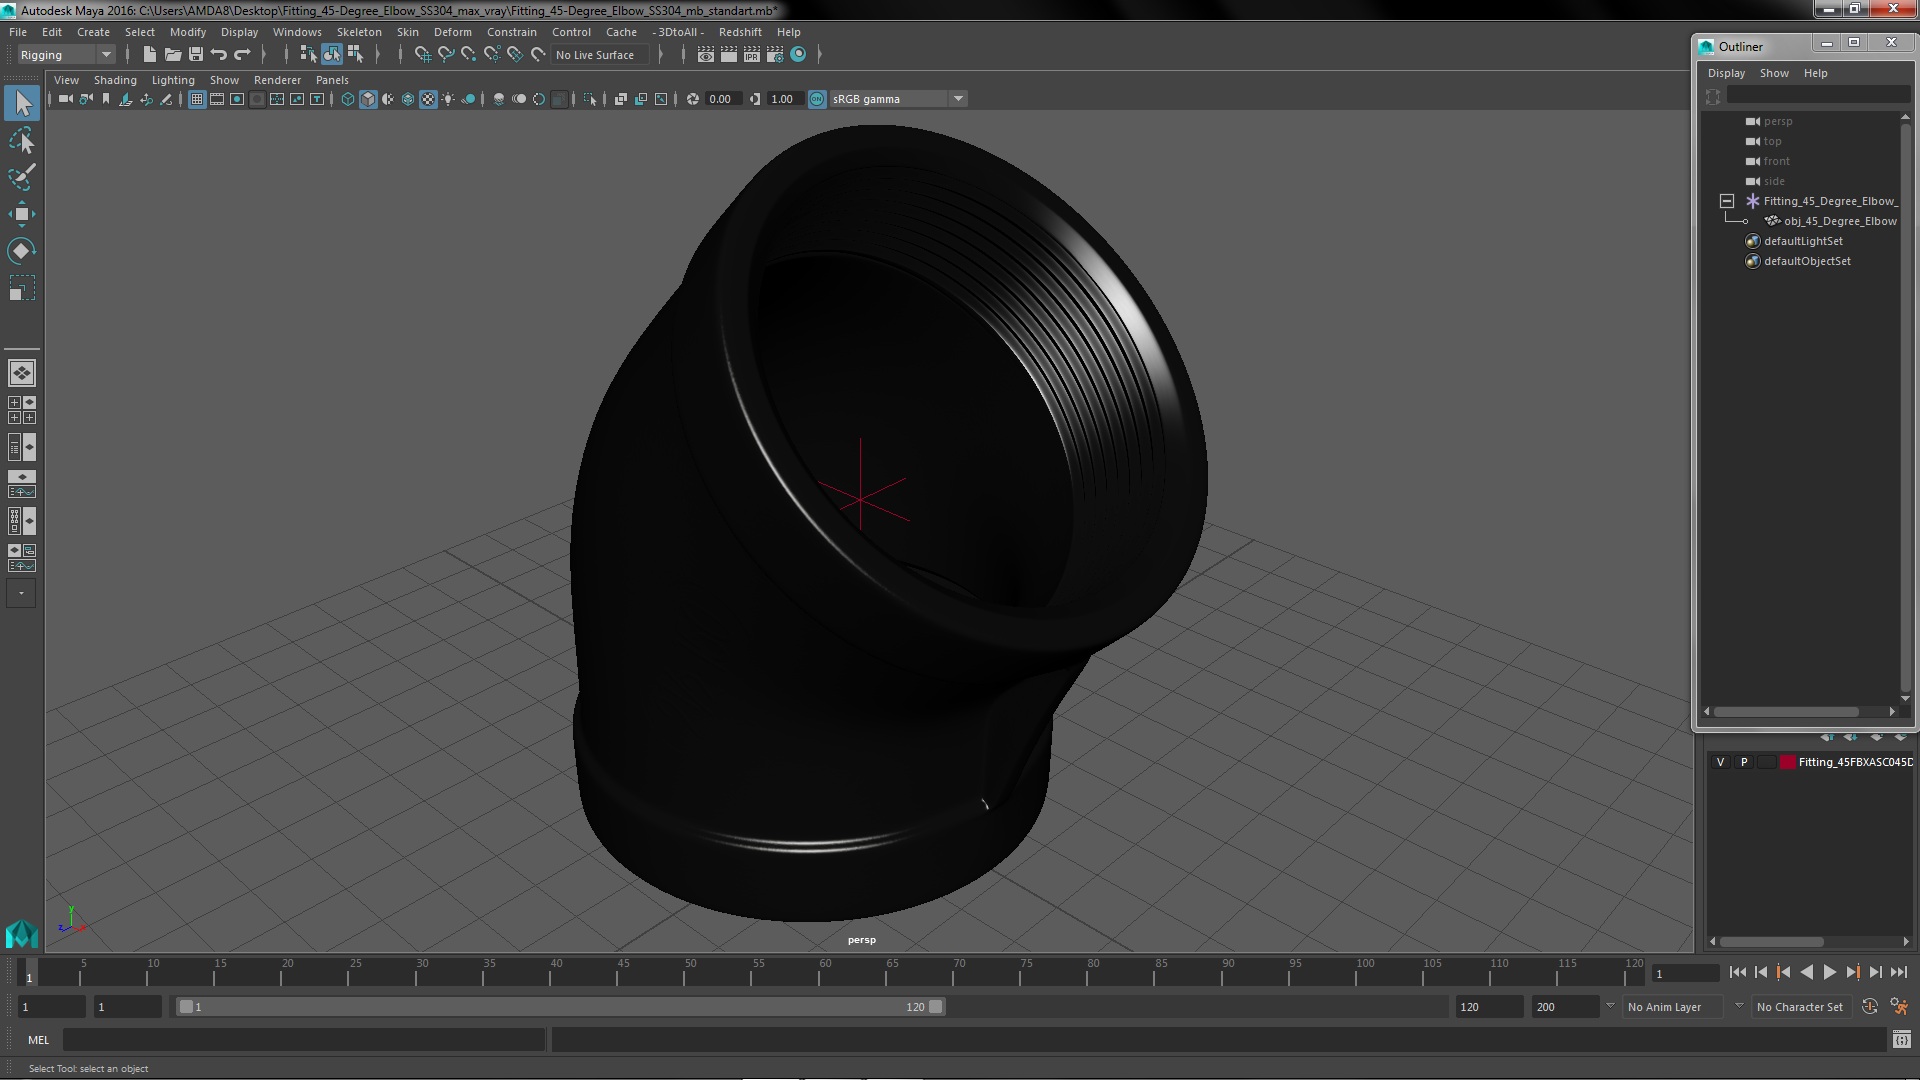Image resolution: width=1920 pixels, height=1080 pixels.
Task: Click the No Live Surface field
Action: [x=599, y=55]
